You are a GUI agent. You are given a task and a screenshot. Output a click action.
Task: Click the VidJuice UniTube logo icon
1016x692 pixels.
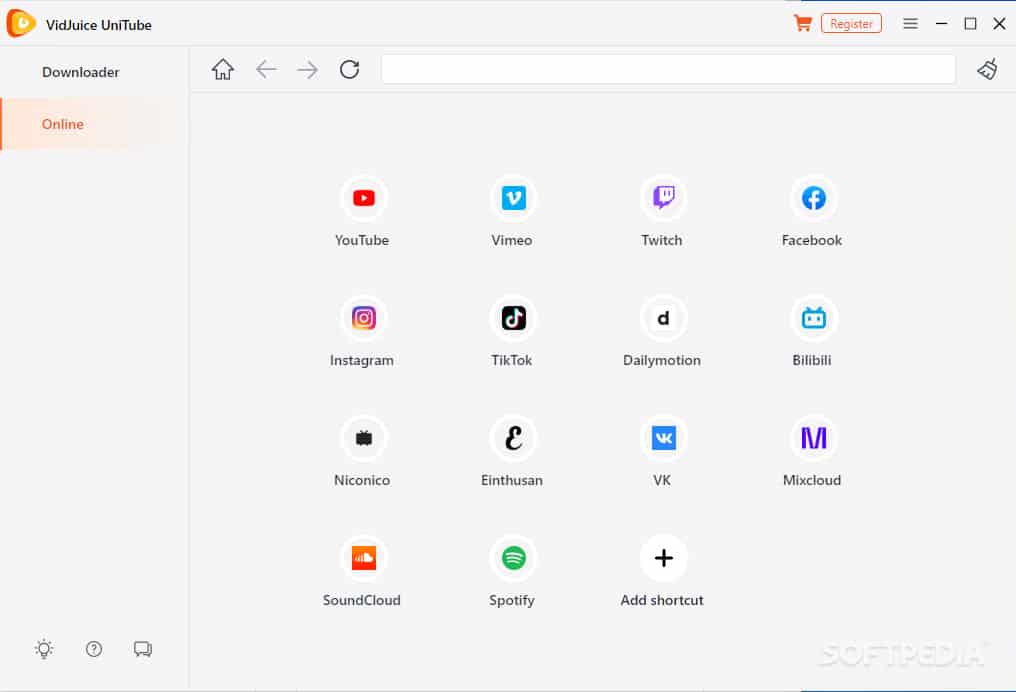(21, 24)
